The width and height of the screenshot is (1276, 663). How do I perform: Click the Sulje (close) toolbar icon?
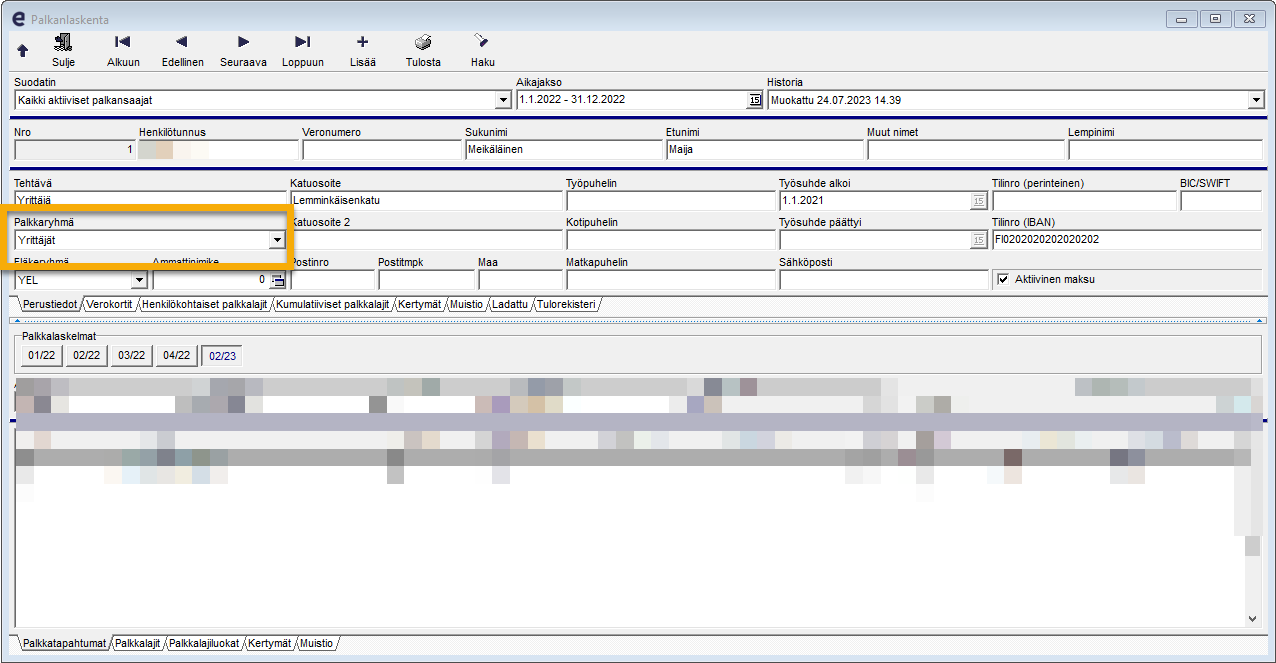point(63,42)
